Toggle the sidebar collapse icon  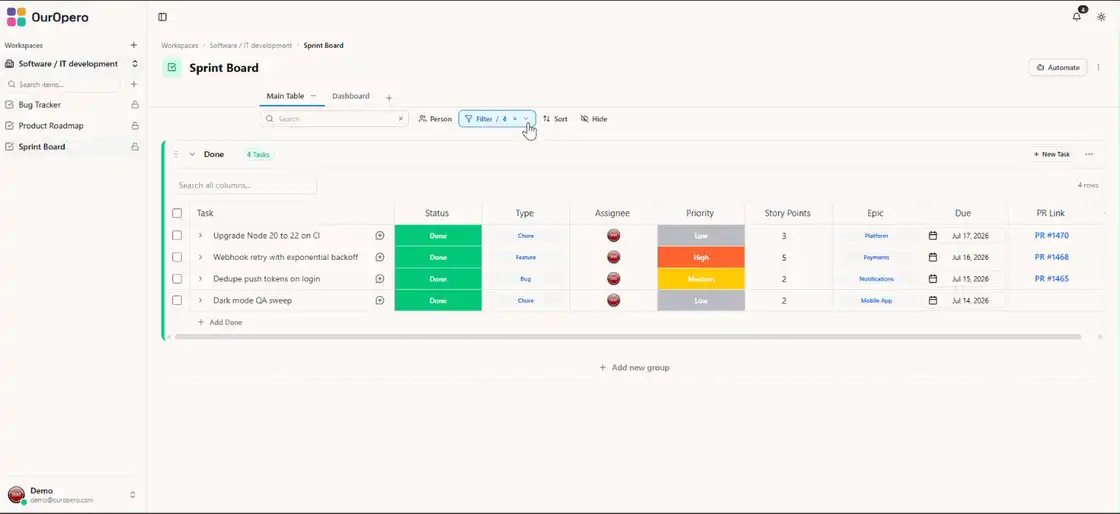162,17
